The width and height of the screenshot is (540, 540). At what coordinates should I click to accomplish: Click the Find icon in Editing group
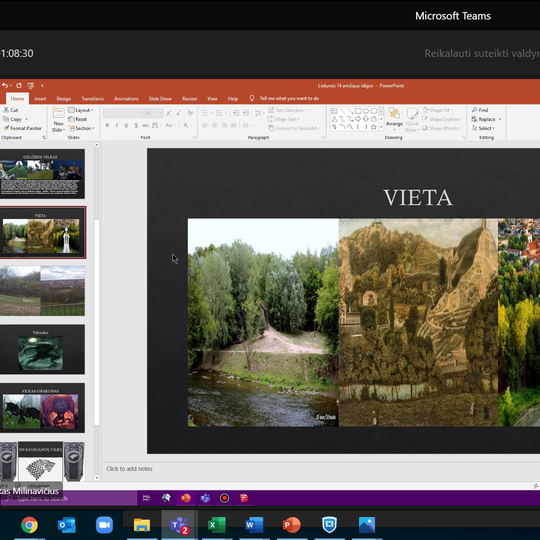(480, 110)
